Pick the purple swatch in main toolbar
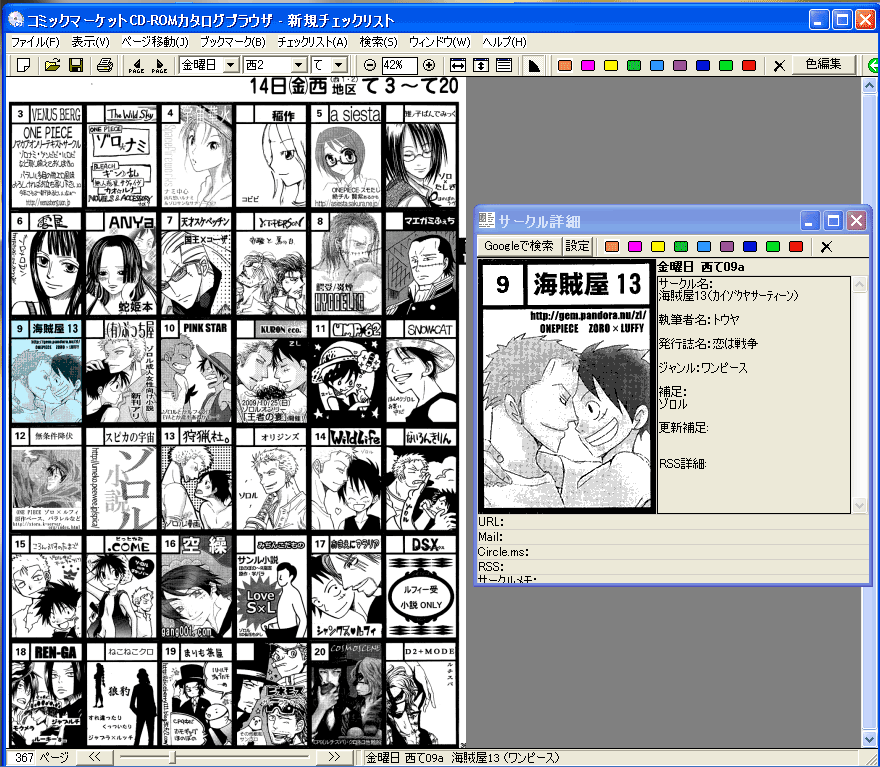Viewport: 880px width, 767px height. (x=680, y=66)
